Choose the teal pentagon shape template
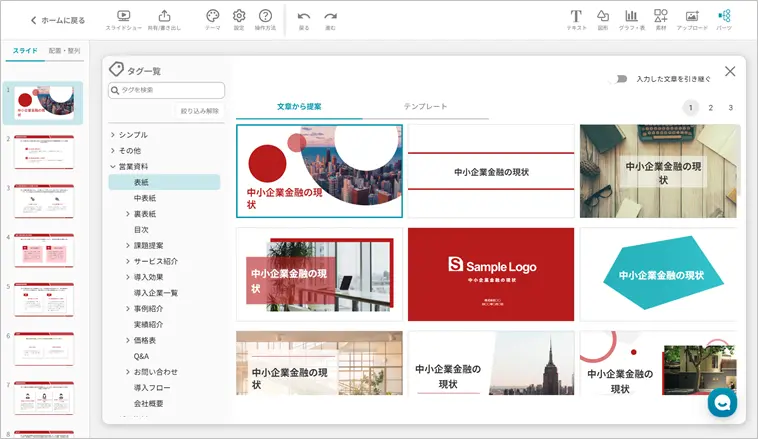Screen dimensions: 758x439 point(660,274)
